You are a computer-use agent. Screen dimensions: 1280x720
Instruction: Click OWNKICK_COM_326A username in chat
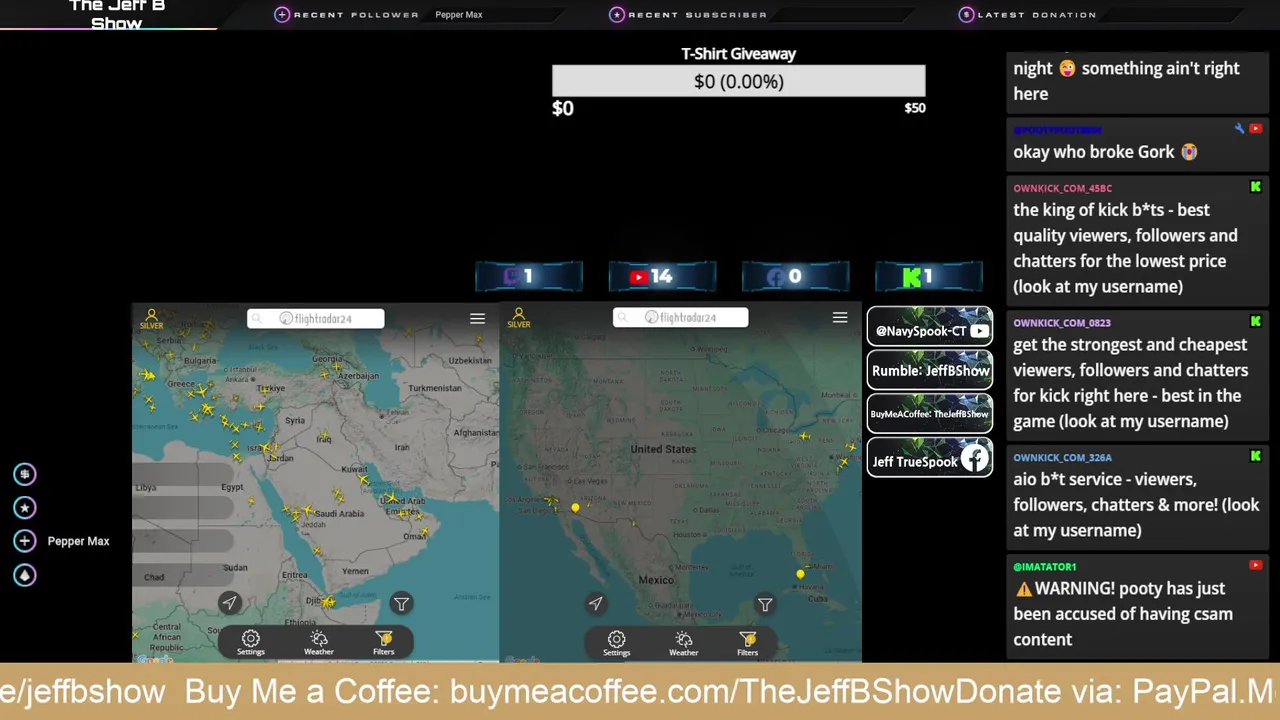tap(1062, 458)
